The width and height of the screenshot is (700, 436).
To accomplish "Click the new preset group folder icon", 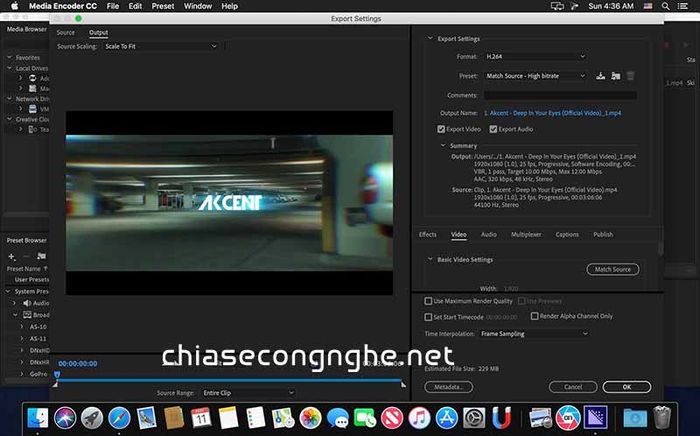I will coord(42,256).
